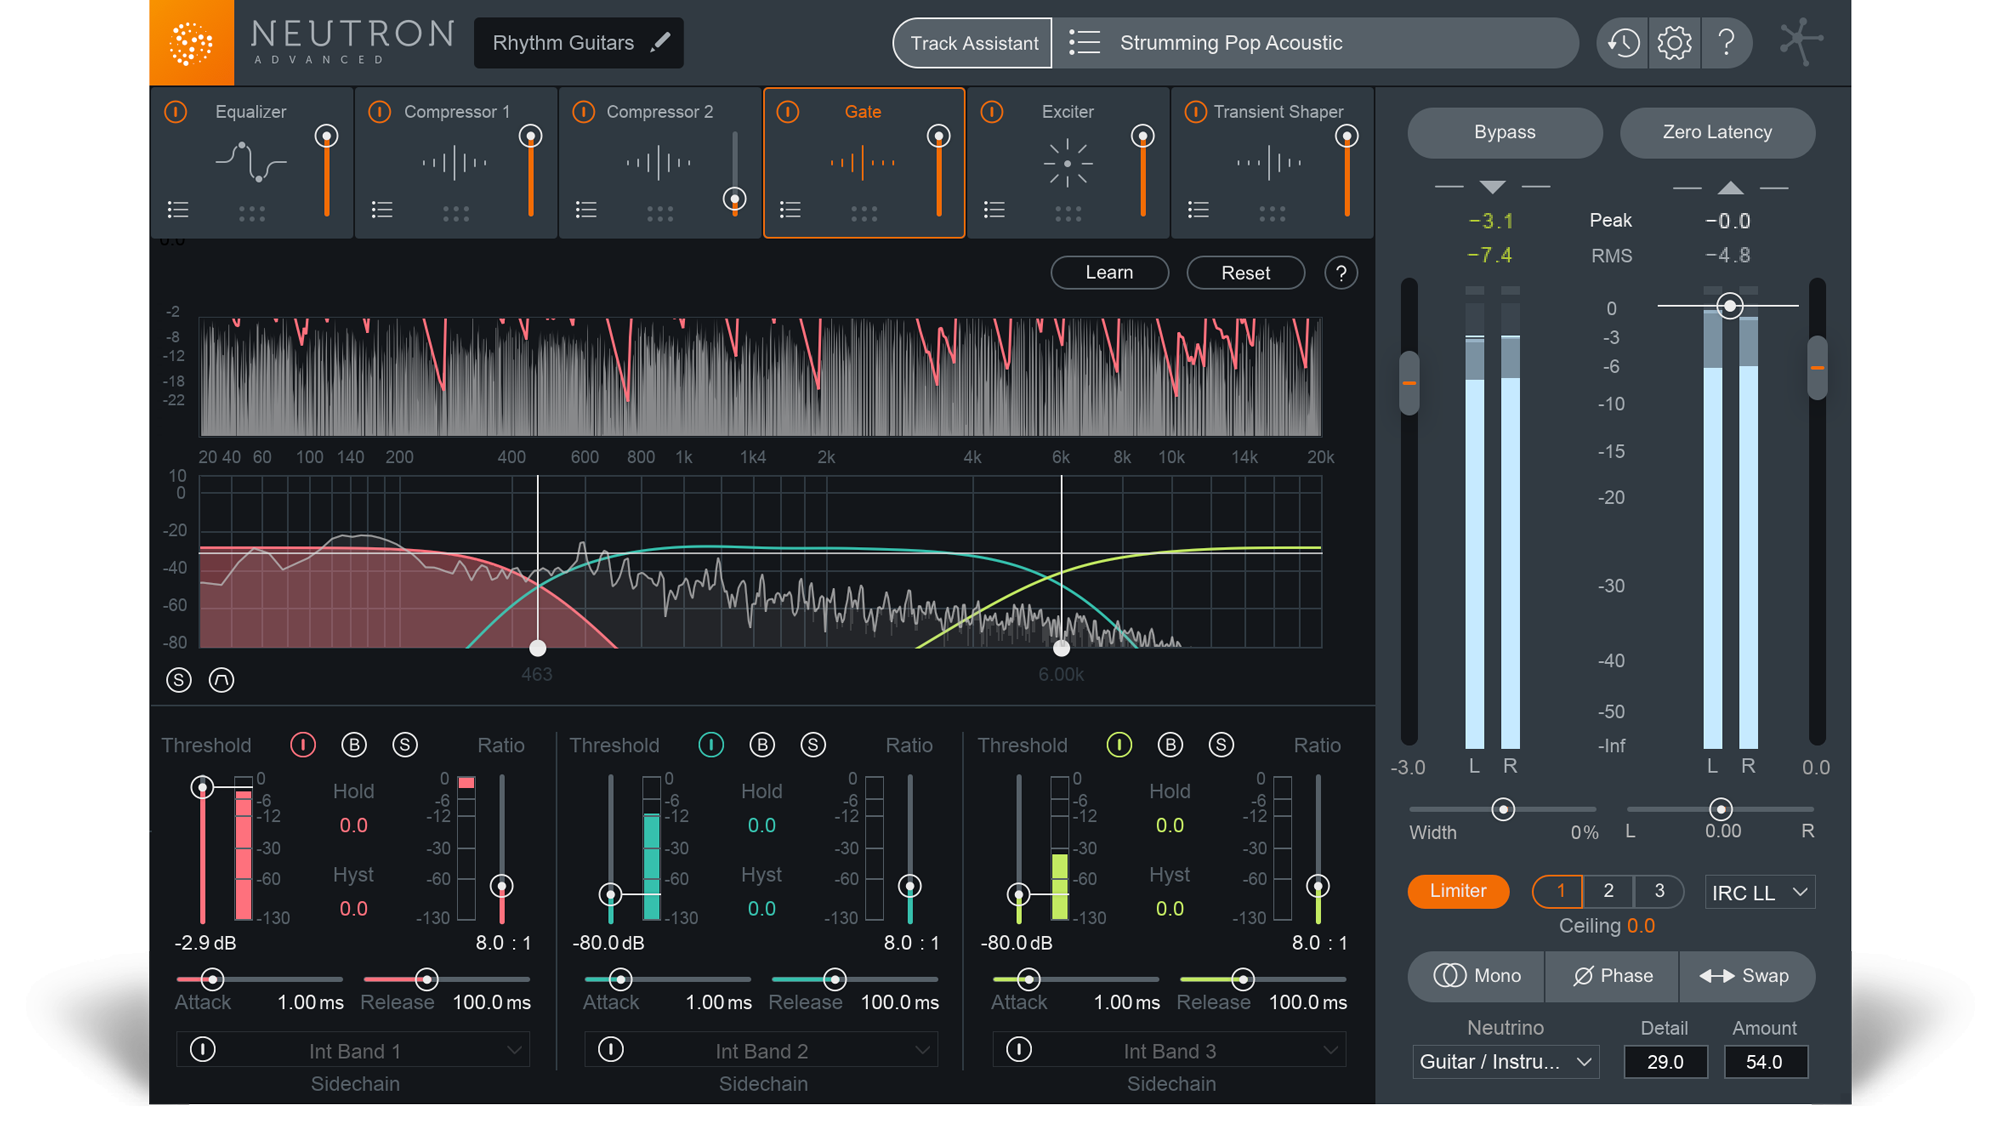Click the Mono button
The width and height of the screenshot is (2000, 1121).
(1477, 976)
